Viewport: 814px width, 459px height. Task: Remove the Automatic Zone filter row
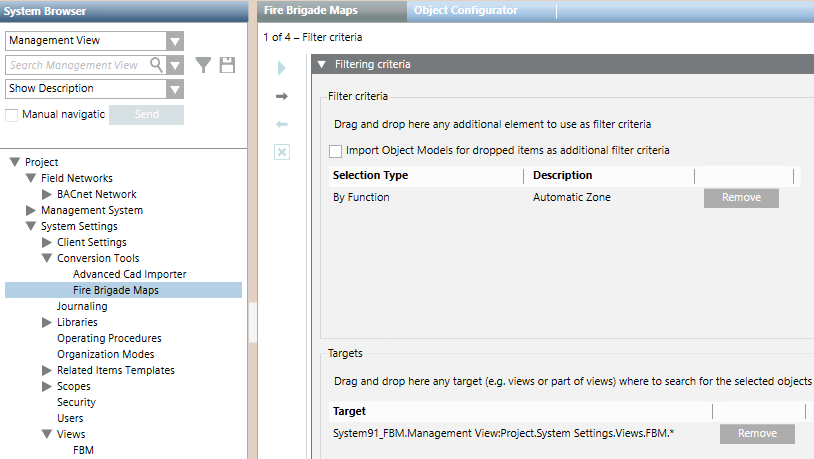pyautogui.click(x=740, y=198)
